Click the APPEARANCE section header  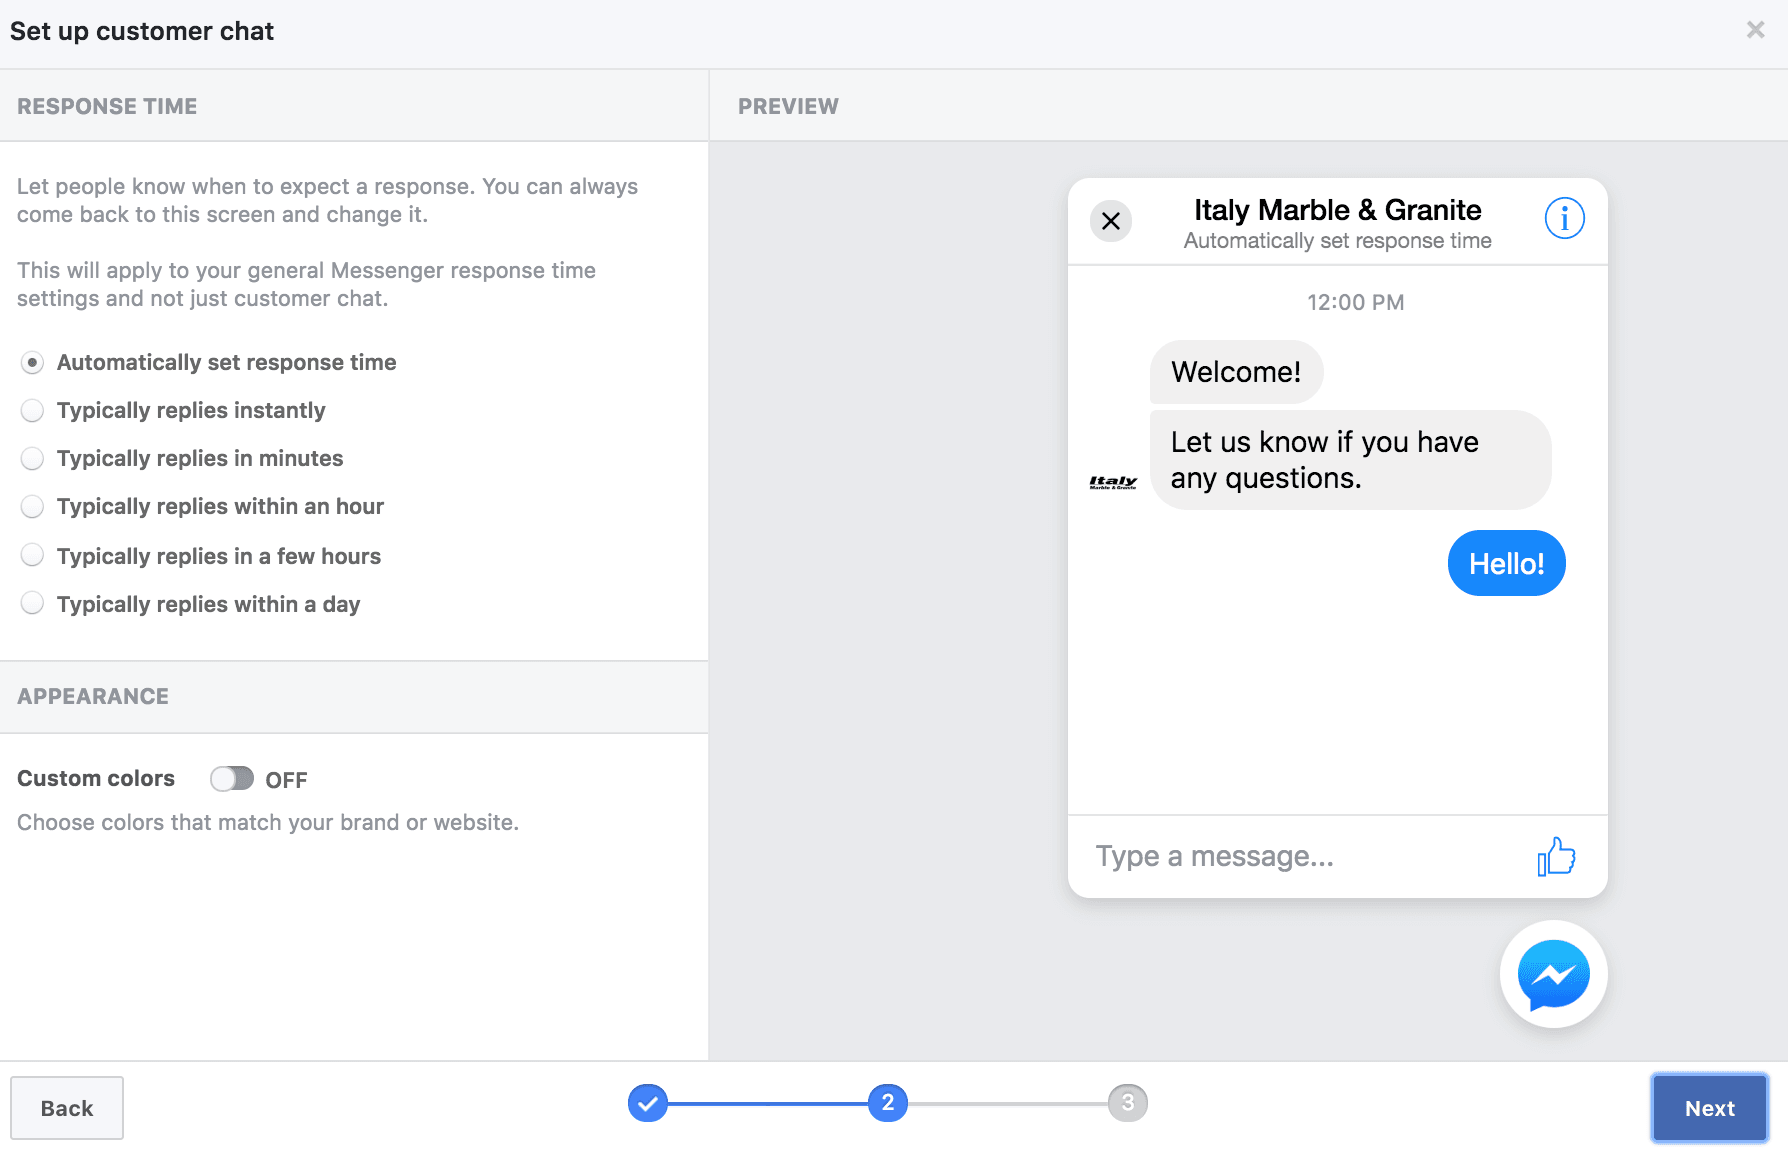[x=93, y=696]
